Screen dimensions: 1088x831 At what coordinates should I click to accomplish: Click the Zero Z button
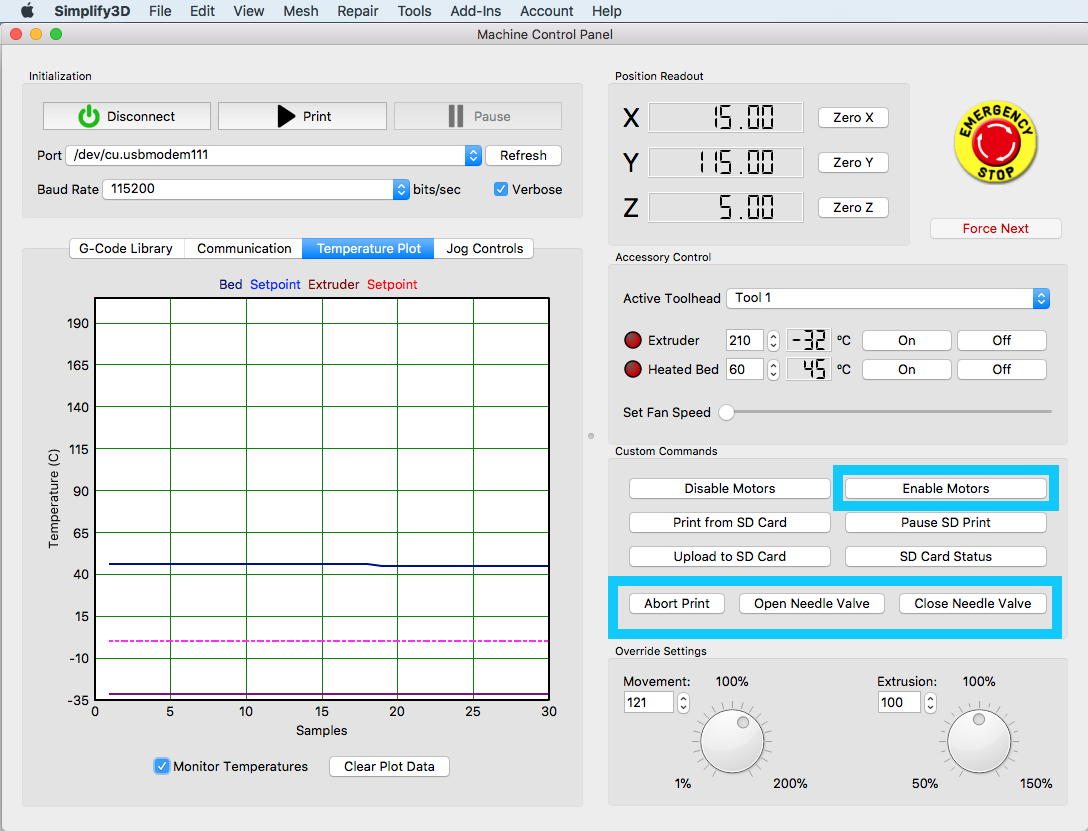tap(853, 207)
